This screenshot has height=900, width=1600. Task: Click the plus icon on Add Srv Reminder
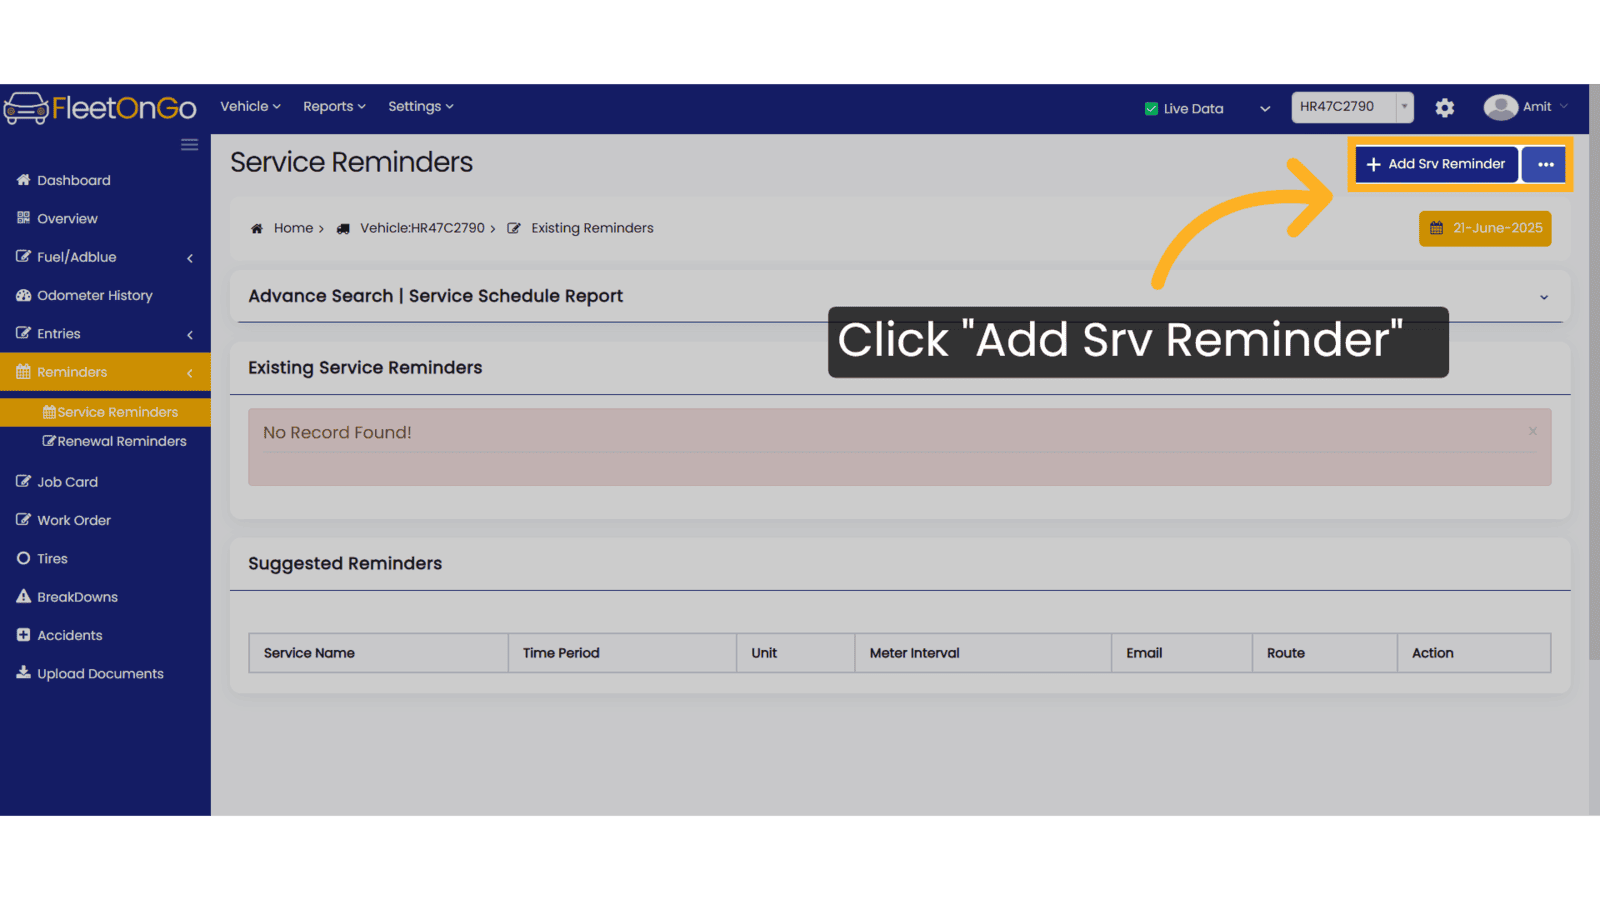point(1373,164)
